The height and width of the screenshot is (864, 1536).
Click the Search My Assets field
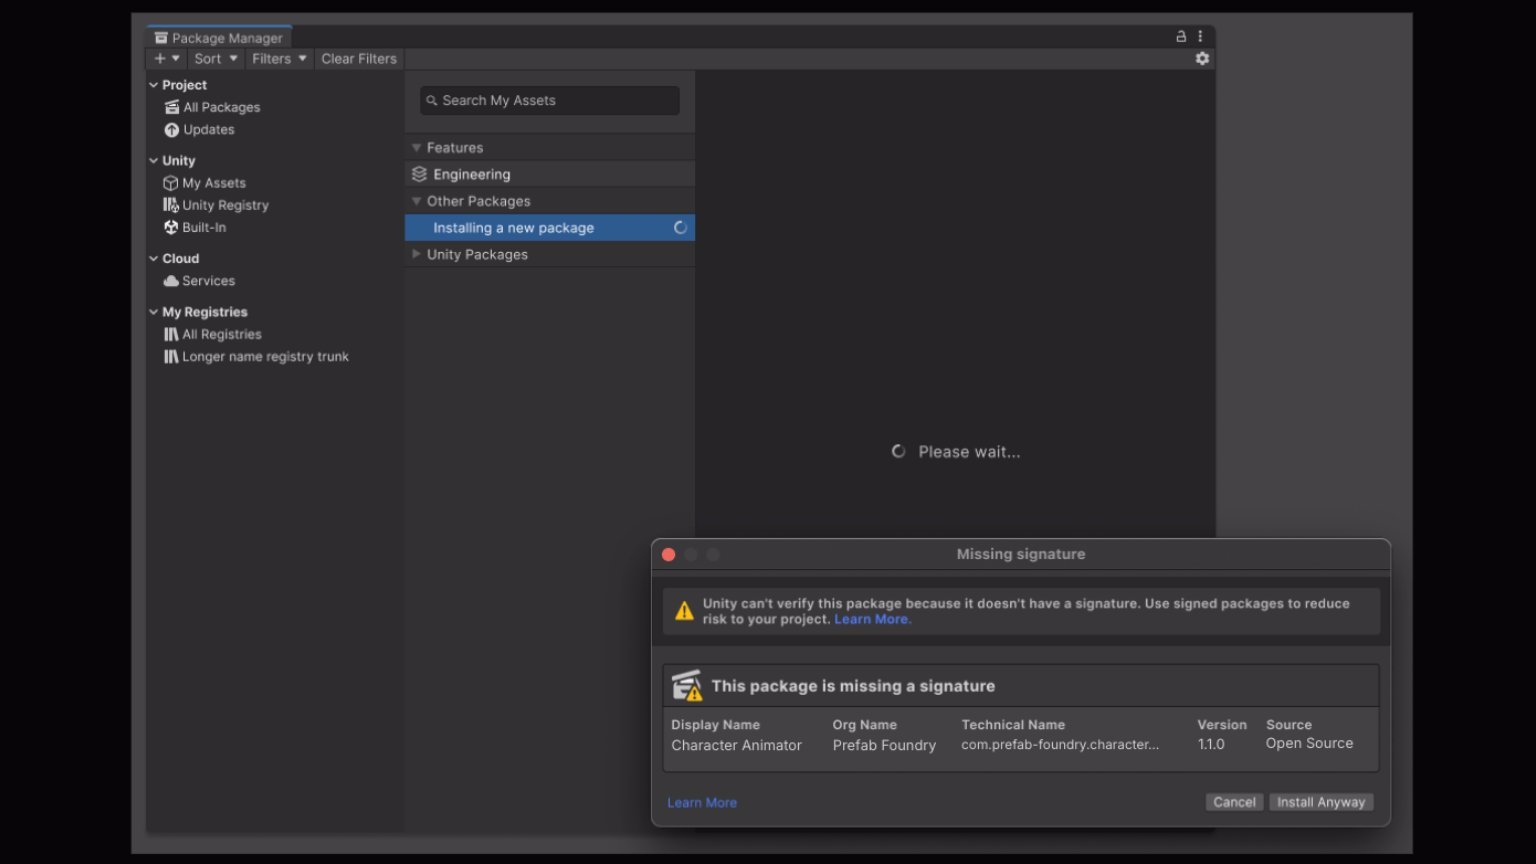550,101
